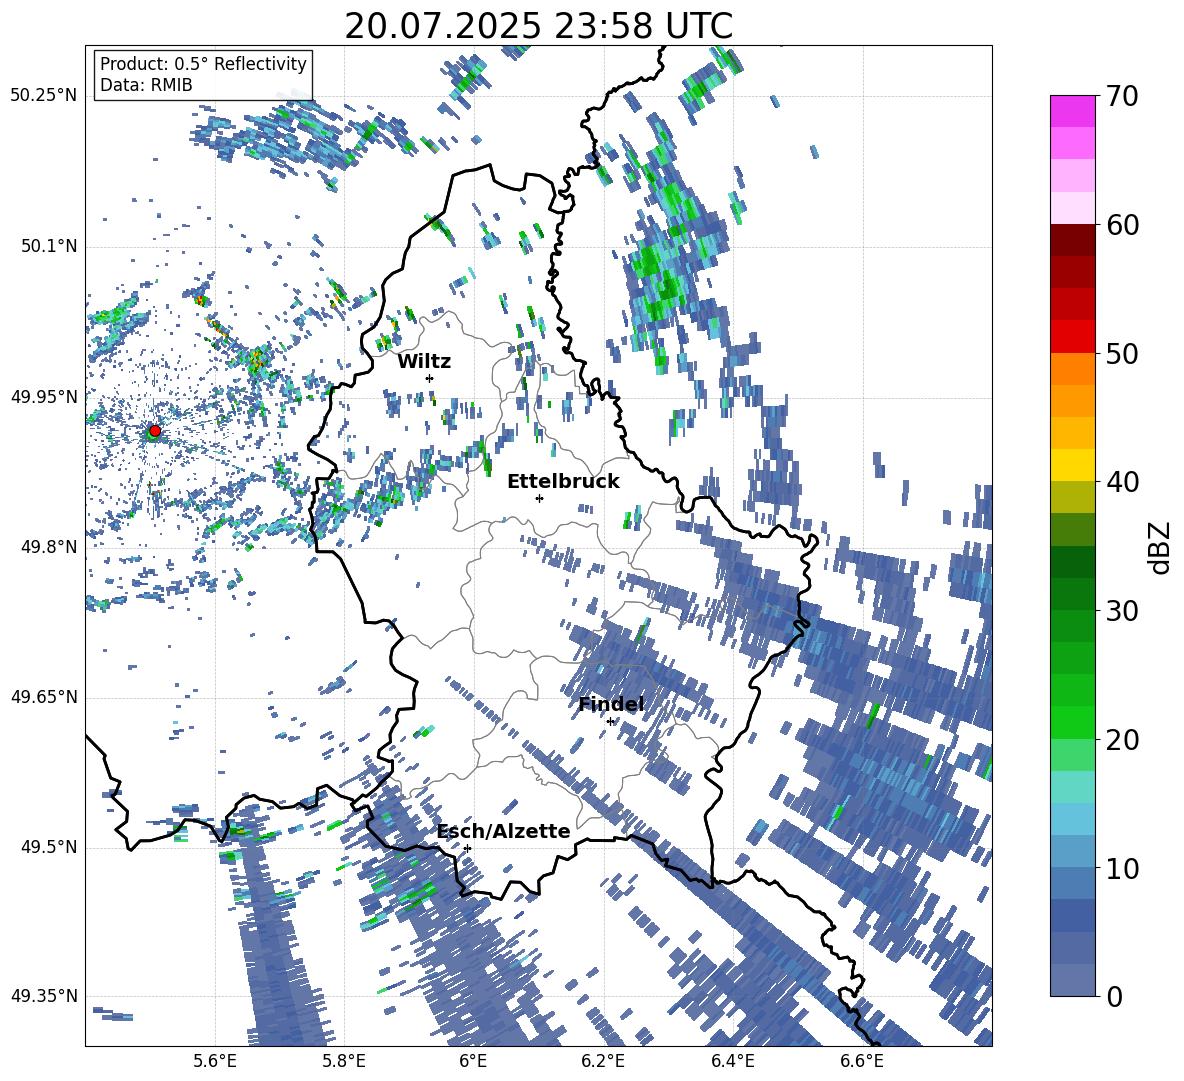The height and width of the screenshot is (1081, 1184).
Task: Click the Wiltz city label
Action: 424,361
